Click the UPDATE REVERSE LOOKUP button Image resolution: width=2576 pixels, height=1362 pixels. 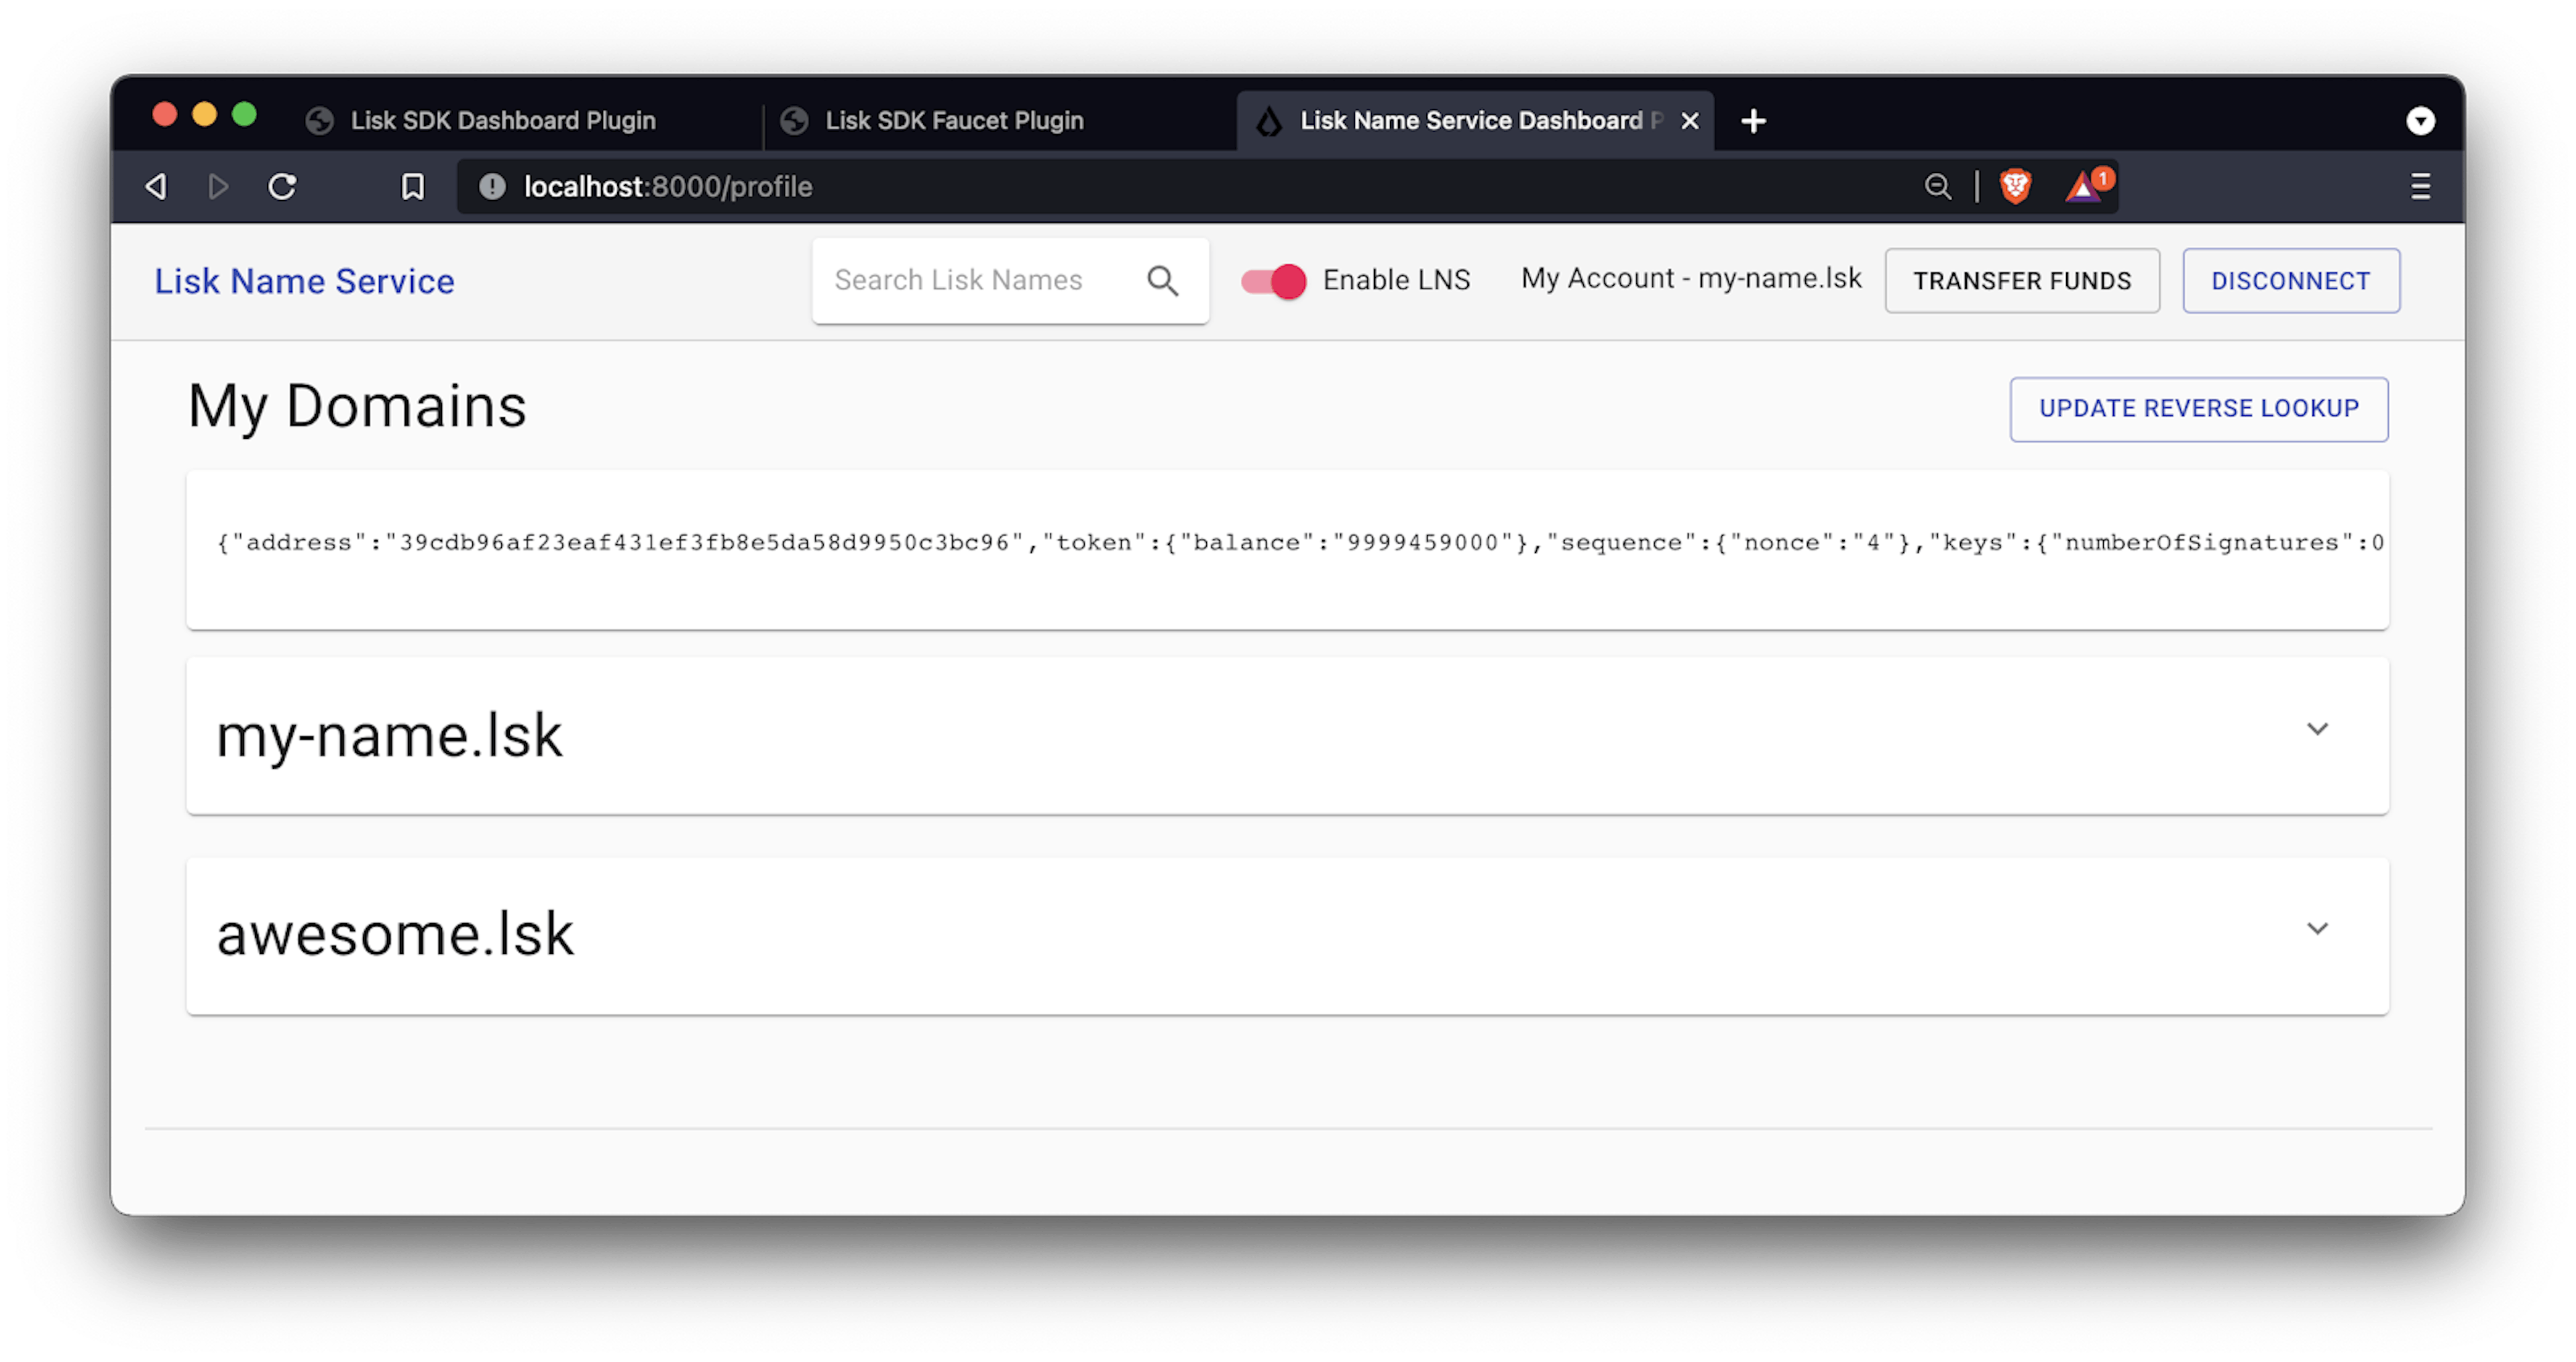pos(2198,409)
